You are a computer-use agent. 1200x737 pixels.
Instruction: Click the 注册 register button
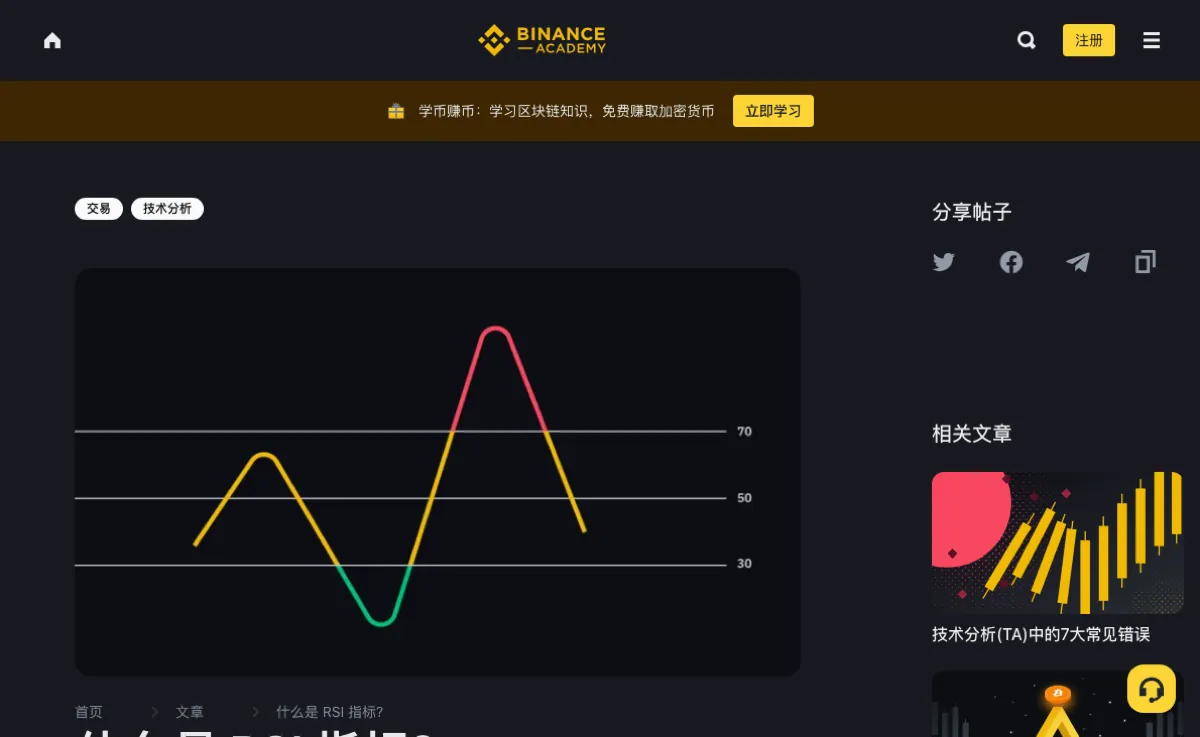[x=1089, y=40]
